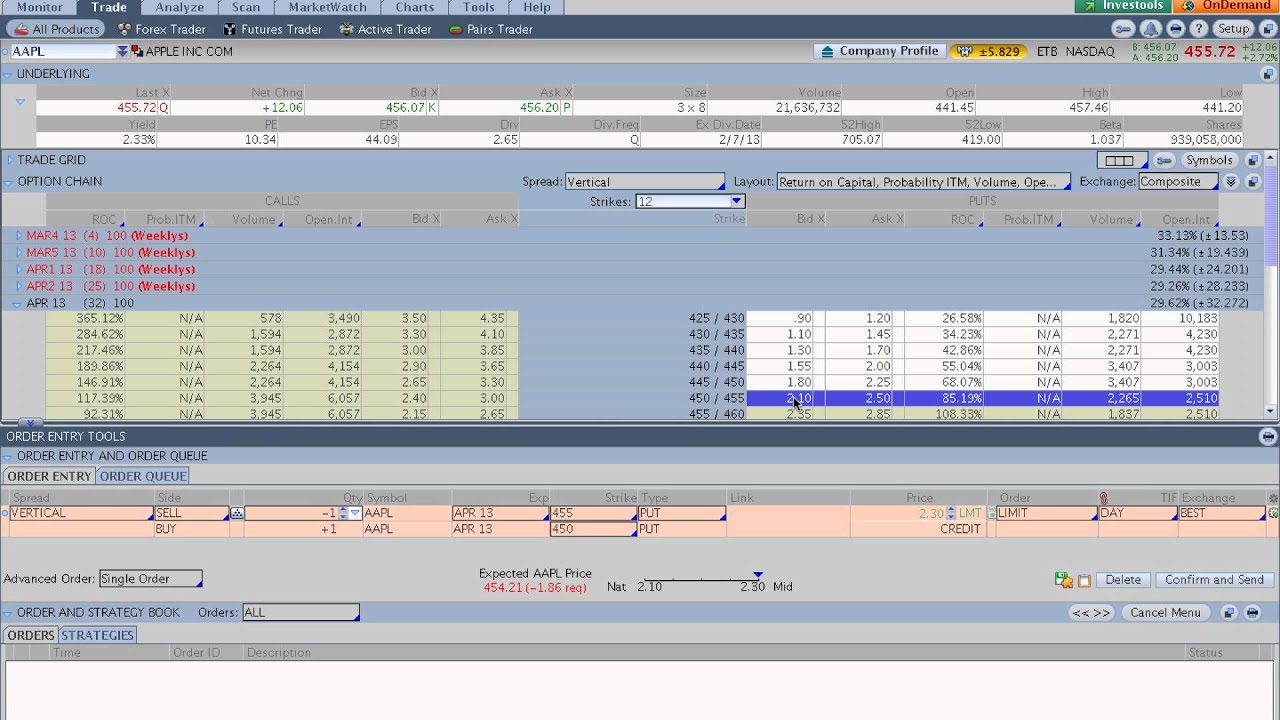The width and height of the screenshot is (1280, 720).
Task: Switch to the Analyze tab
Action: (x=180, y=7)
